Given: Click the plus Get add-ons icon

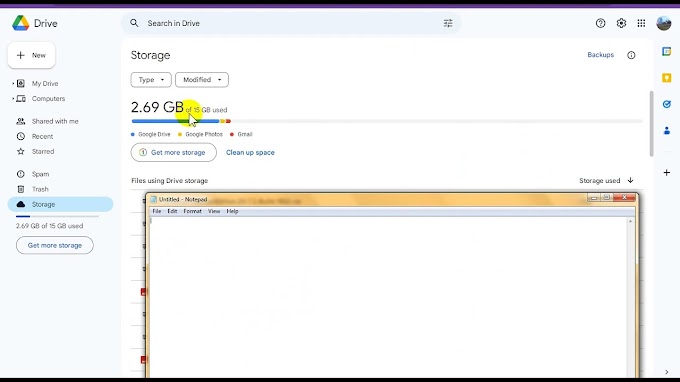Looking at the screenshot, I should tap(667, 173).
